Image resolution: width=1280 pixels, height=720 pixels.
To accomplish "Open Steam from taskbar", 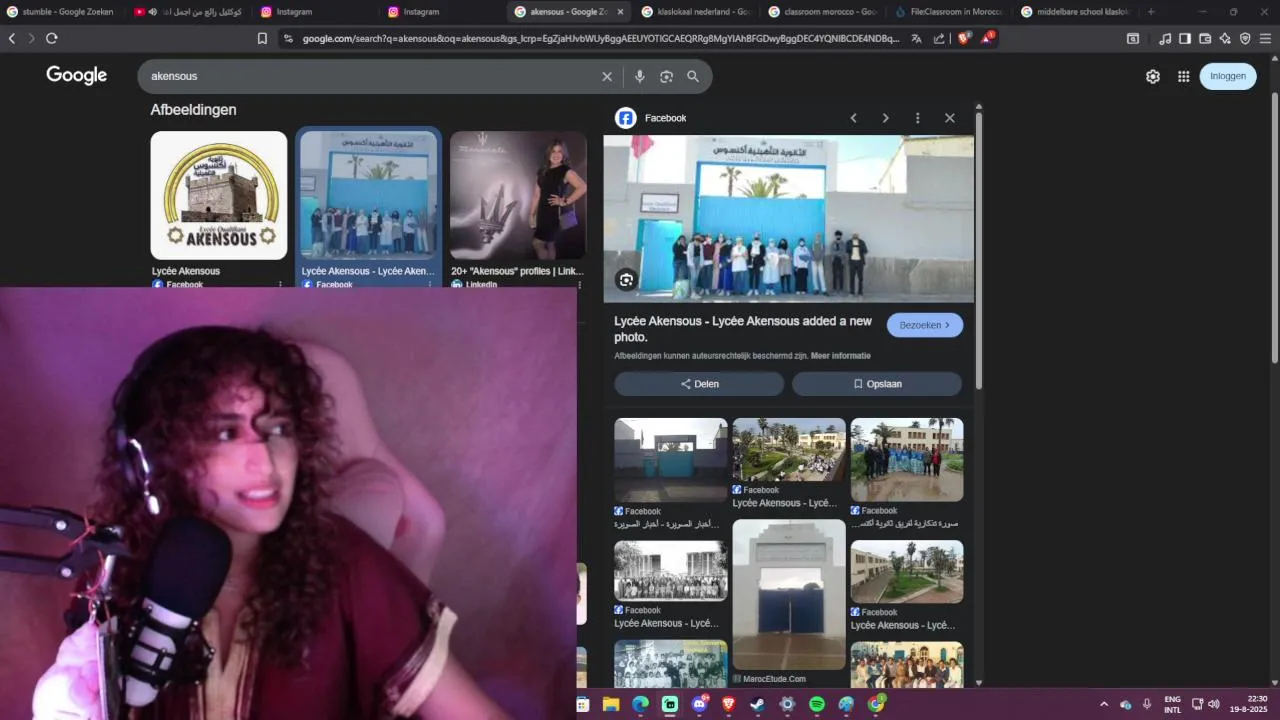I will coord(757,704).
